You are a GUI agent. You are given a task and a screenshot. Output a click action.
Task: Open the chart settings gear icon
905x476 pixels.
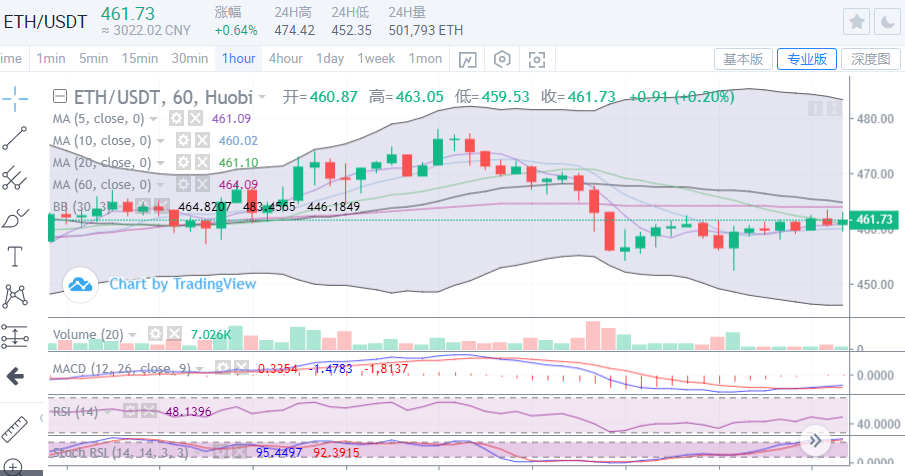click(x=502, y=59)
